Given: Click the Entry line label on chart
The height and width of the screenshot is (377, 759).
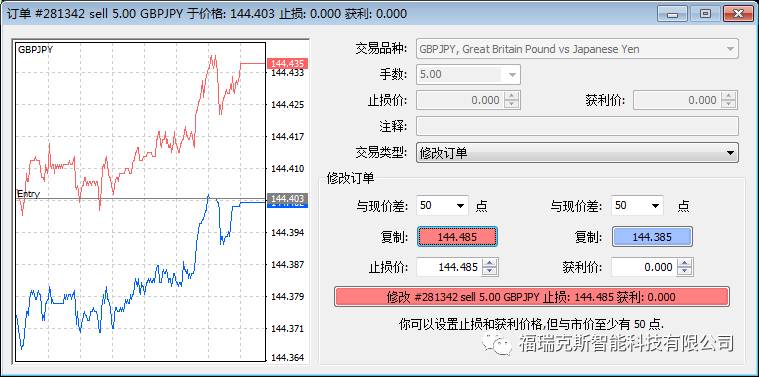Looking at the screenshot, I should pyautogui.click(x=29, y=194).
